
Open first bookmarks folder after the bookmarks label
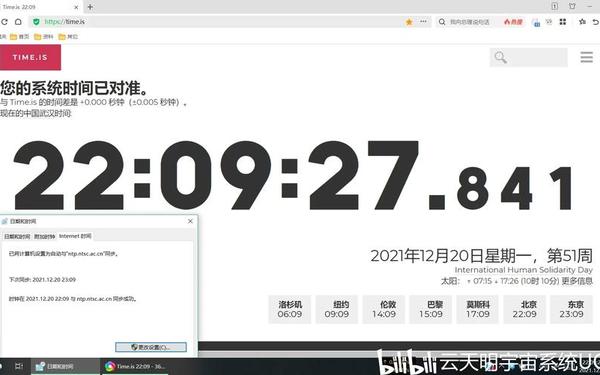pos(20,37)
